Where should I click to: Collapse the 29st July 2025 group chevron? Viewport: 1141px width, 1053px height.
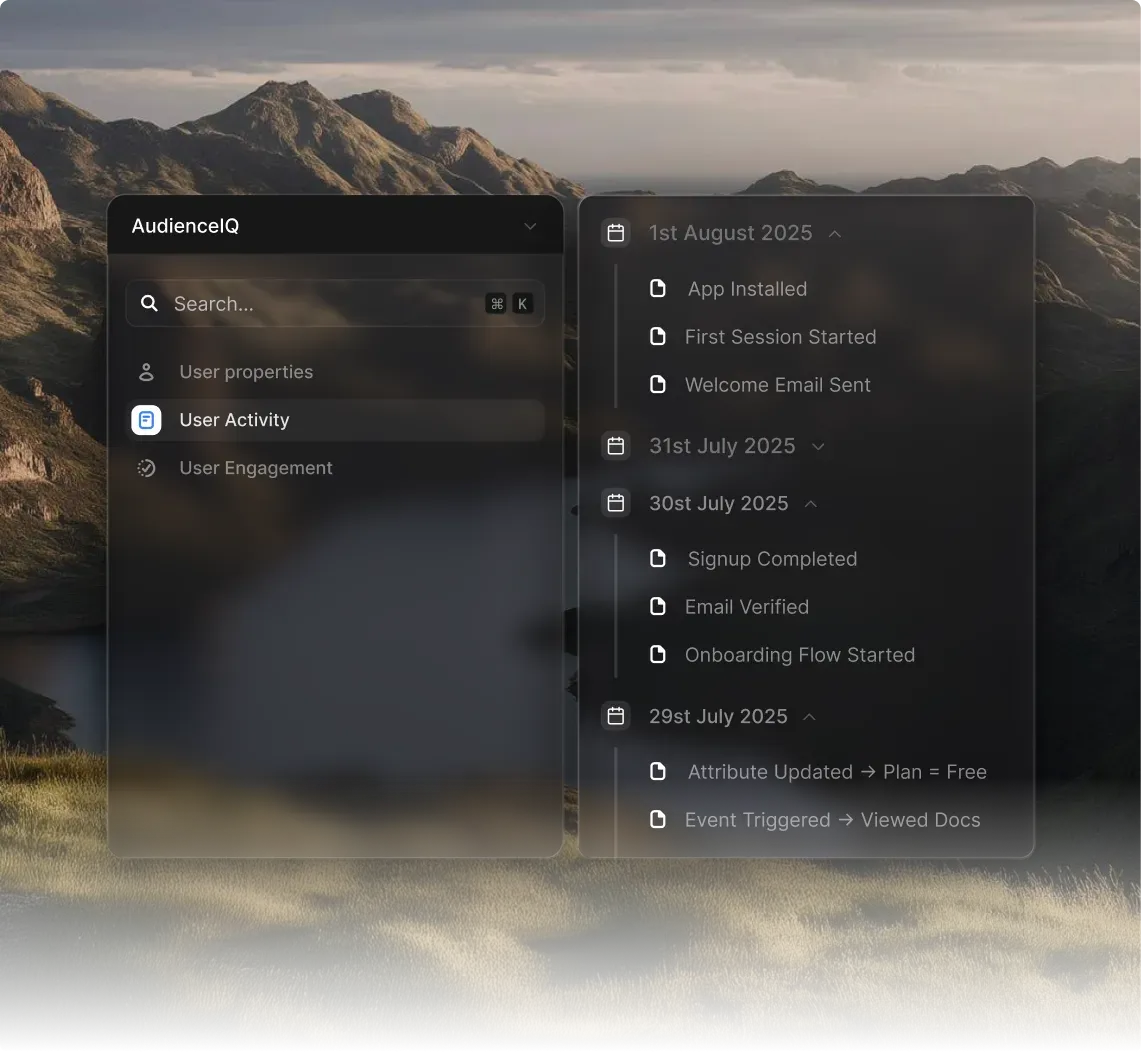810,717
